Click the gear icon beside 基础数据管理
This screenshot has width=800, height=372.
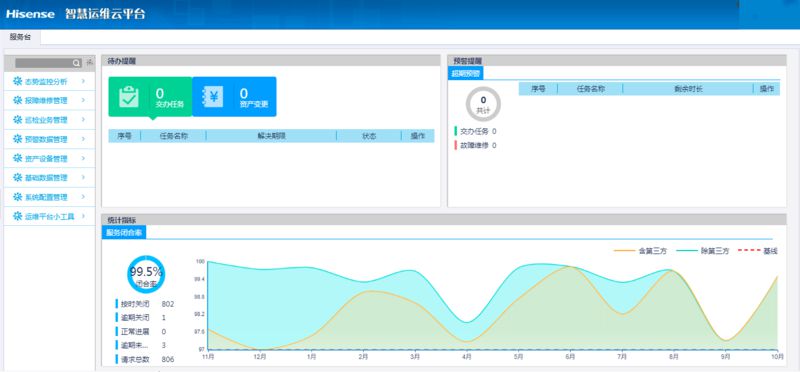tap(18, 178)
